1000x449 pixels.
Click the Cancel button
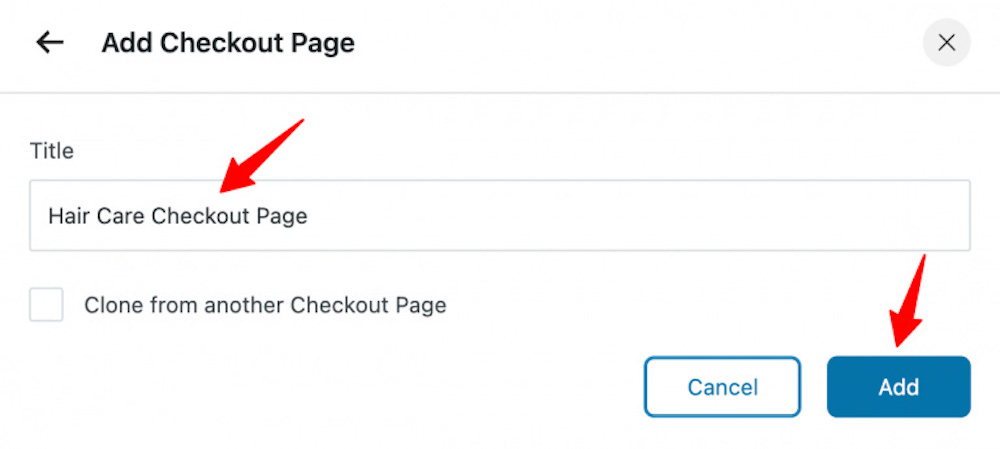(x=722, y=386)
